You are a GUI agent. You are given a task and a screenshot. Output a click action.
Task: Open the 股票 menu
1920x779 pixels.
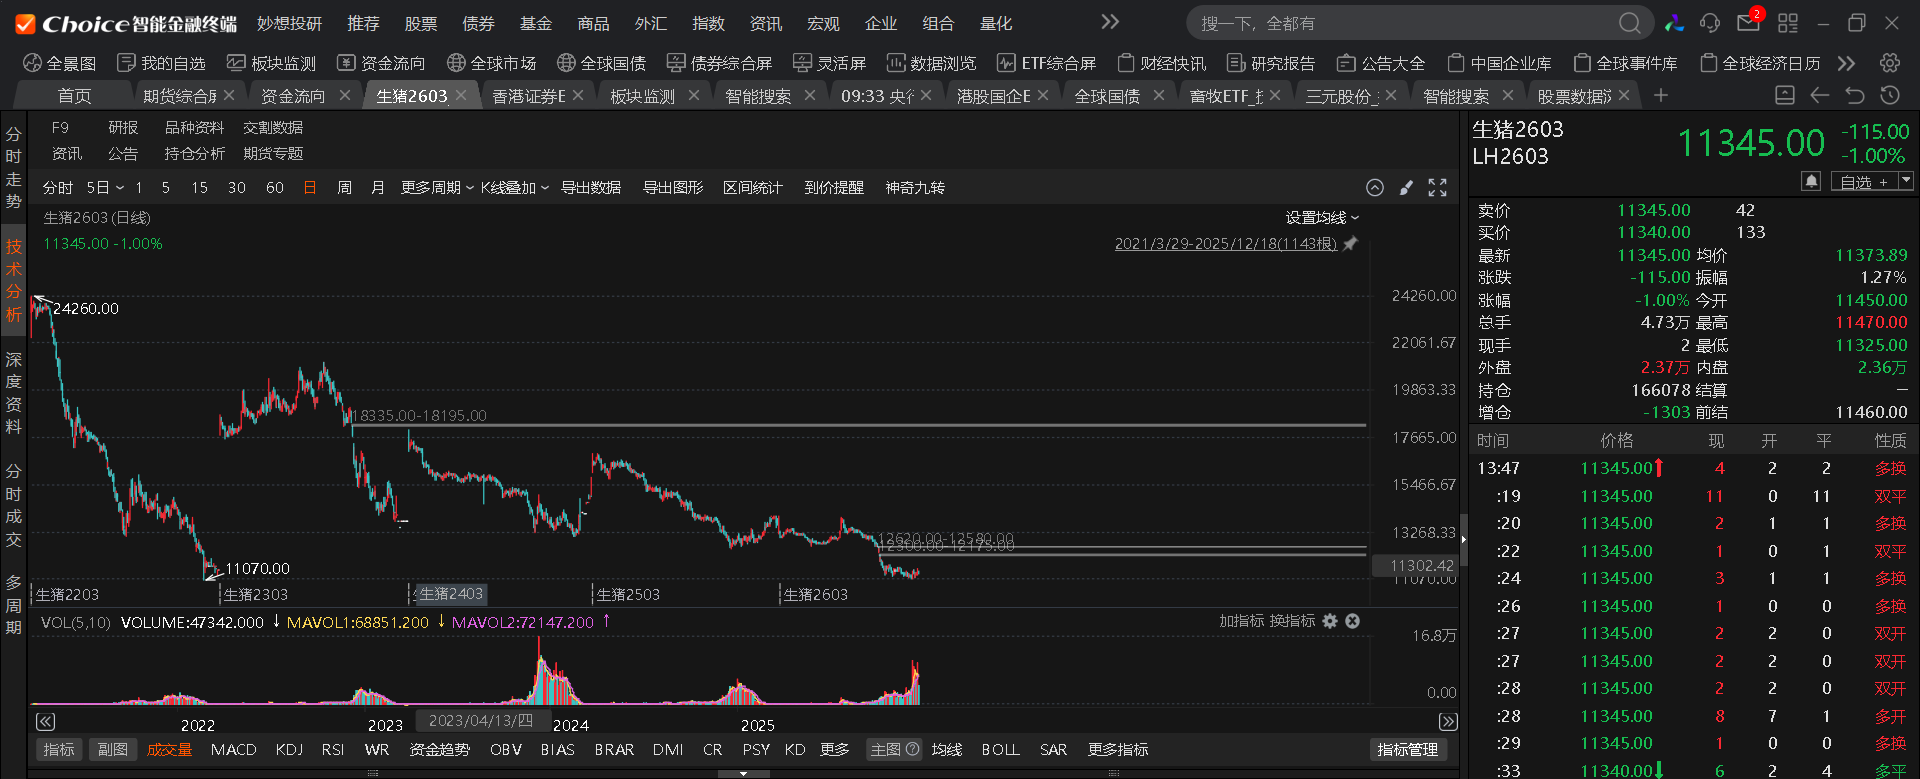[421, 23]
